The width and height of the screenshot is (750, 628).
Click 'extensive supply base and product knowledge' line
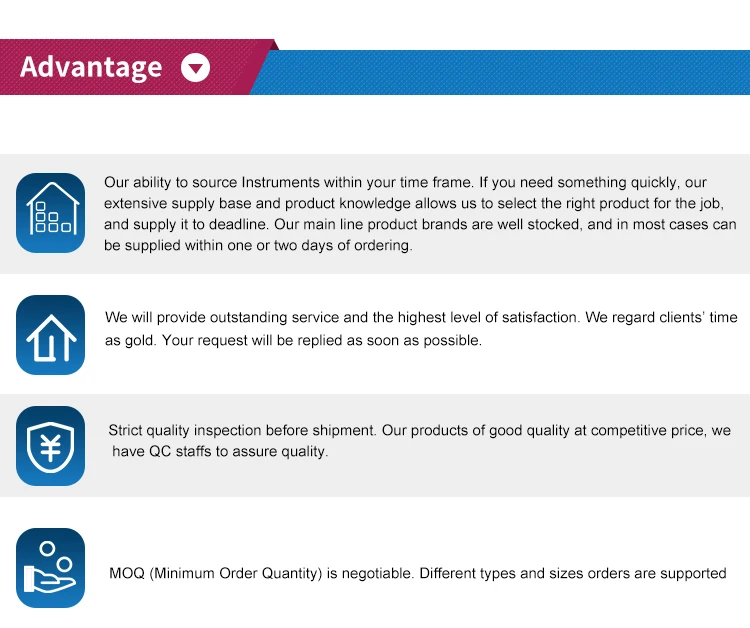414,203
